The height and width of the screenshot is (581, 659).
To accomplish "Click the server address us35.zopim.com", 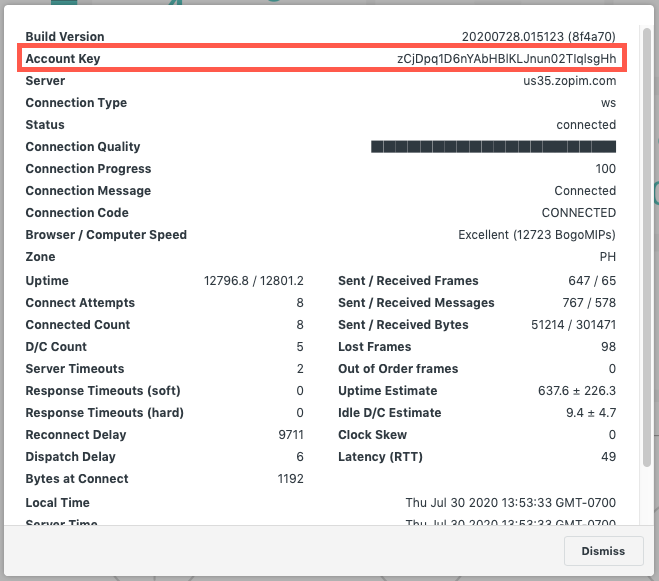I will [x=570, y=81].
